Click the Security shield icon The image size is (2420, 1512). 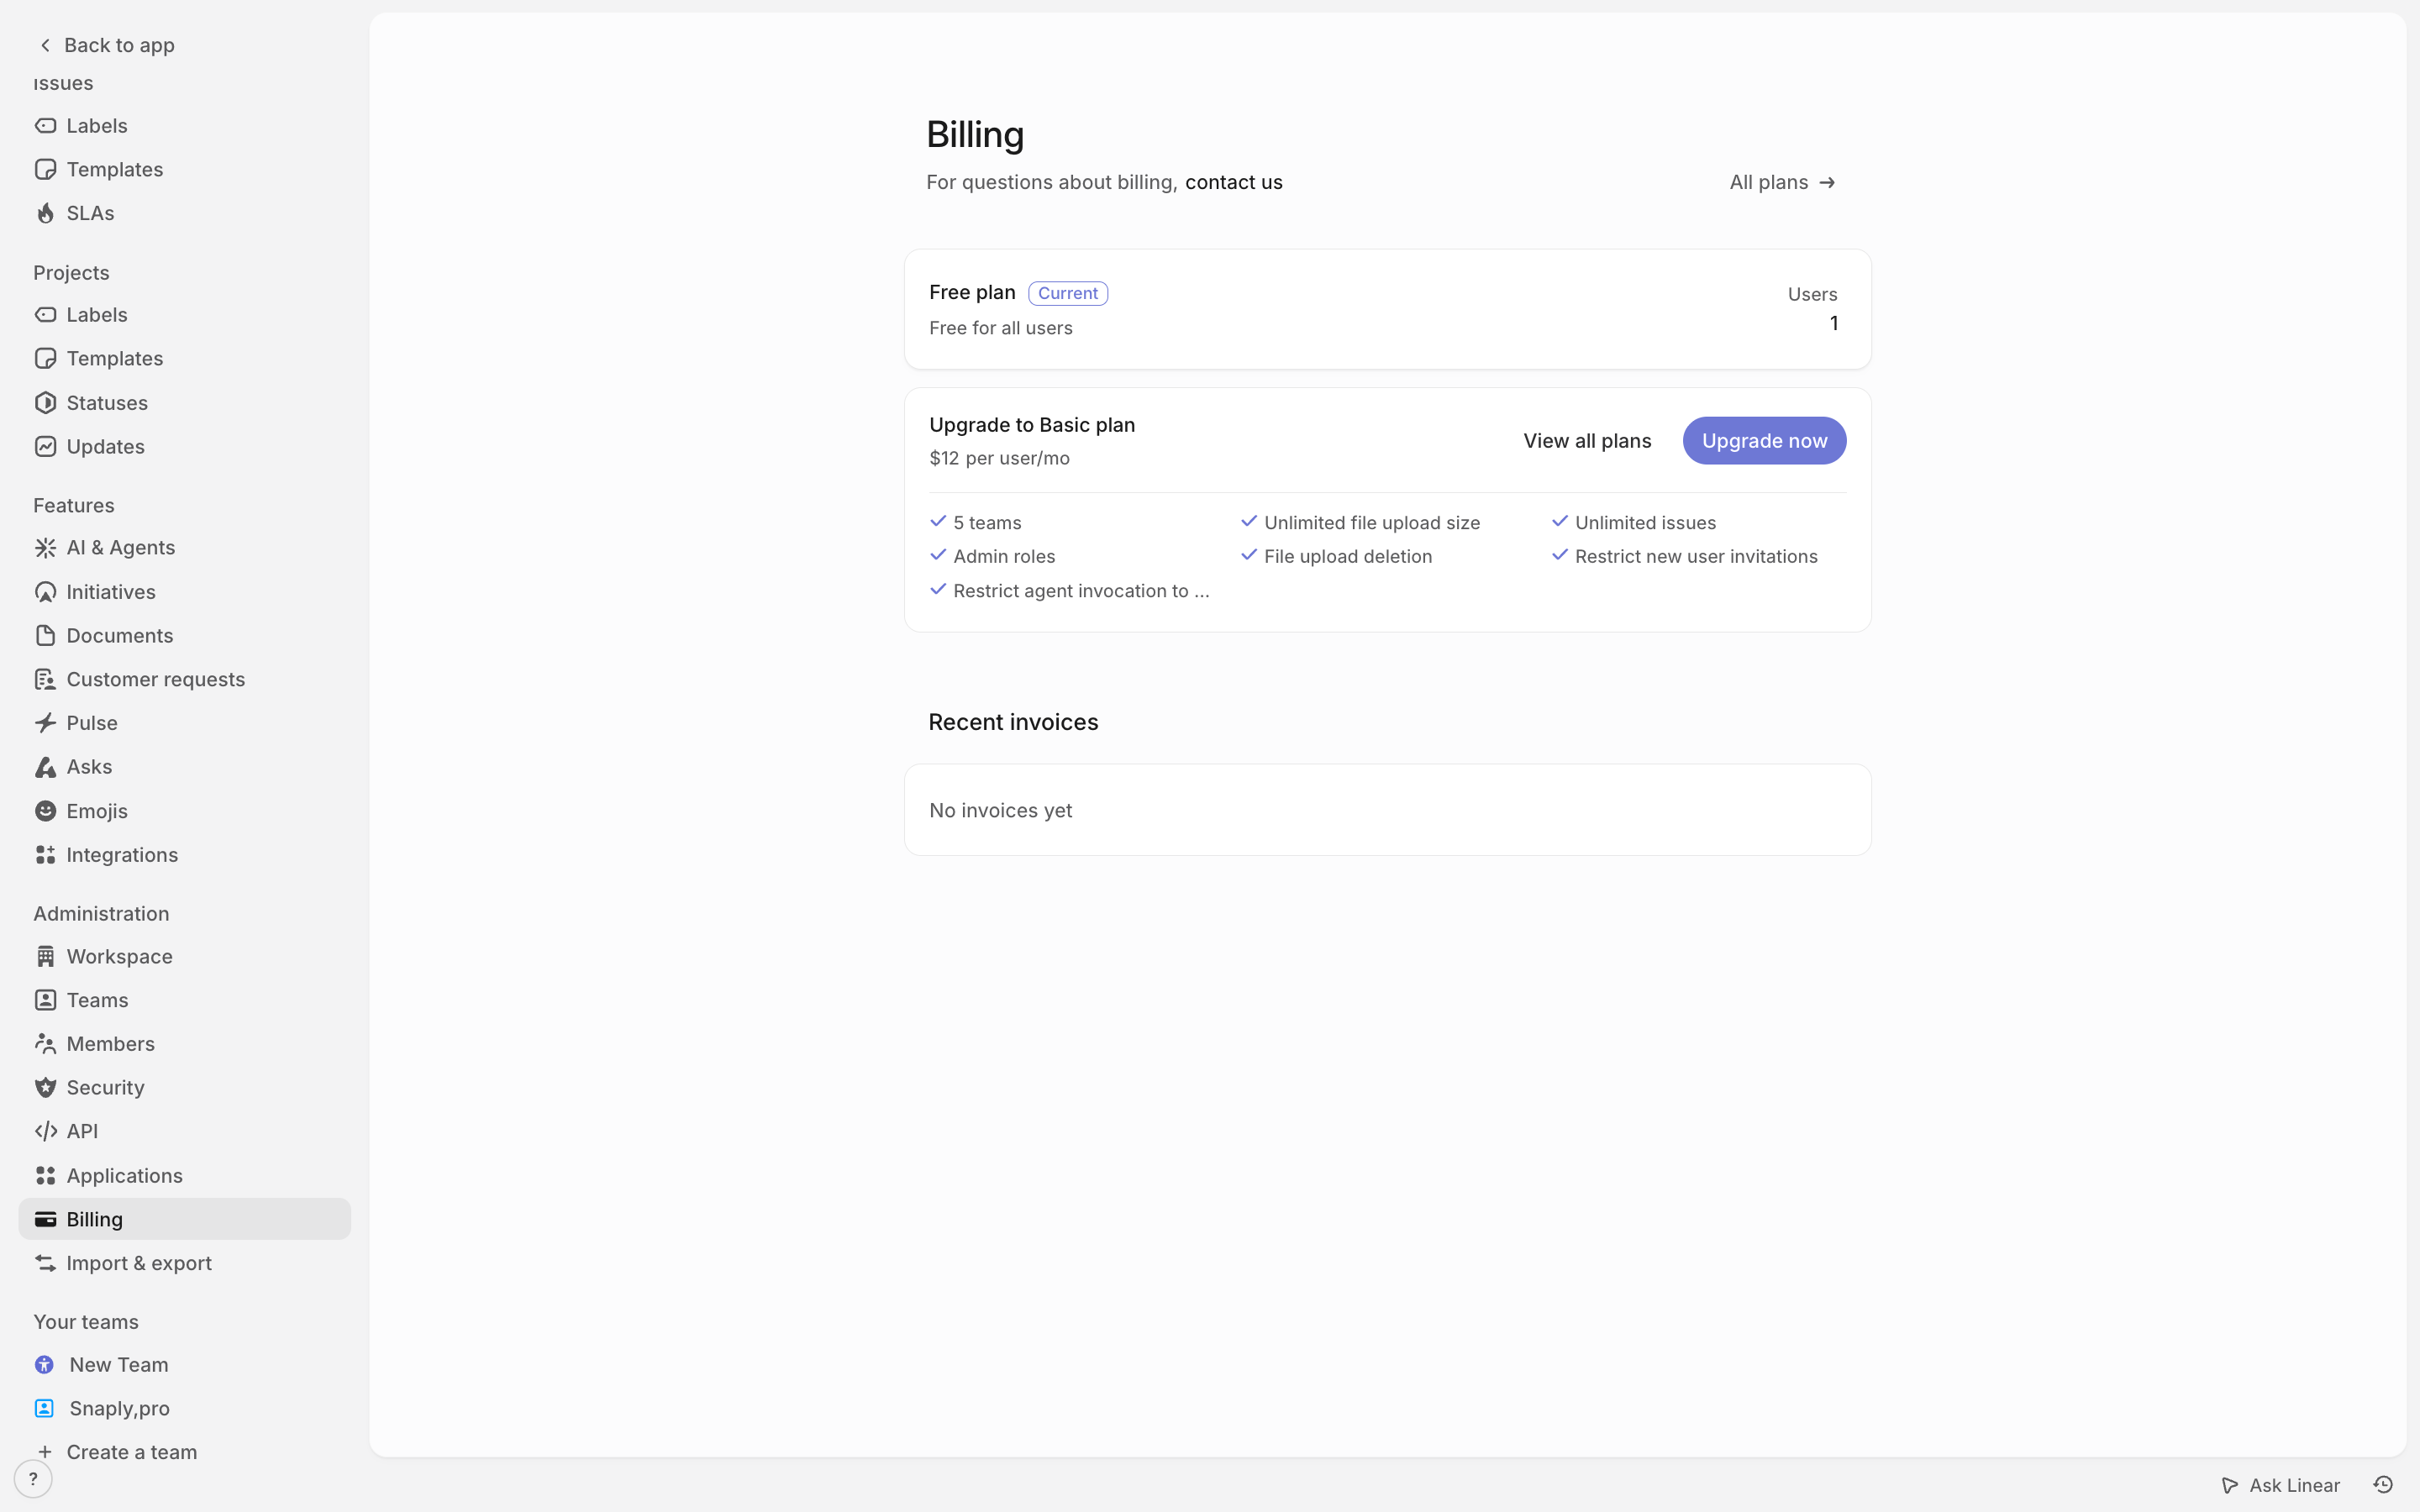point(45,1088)
